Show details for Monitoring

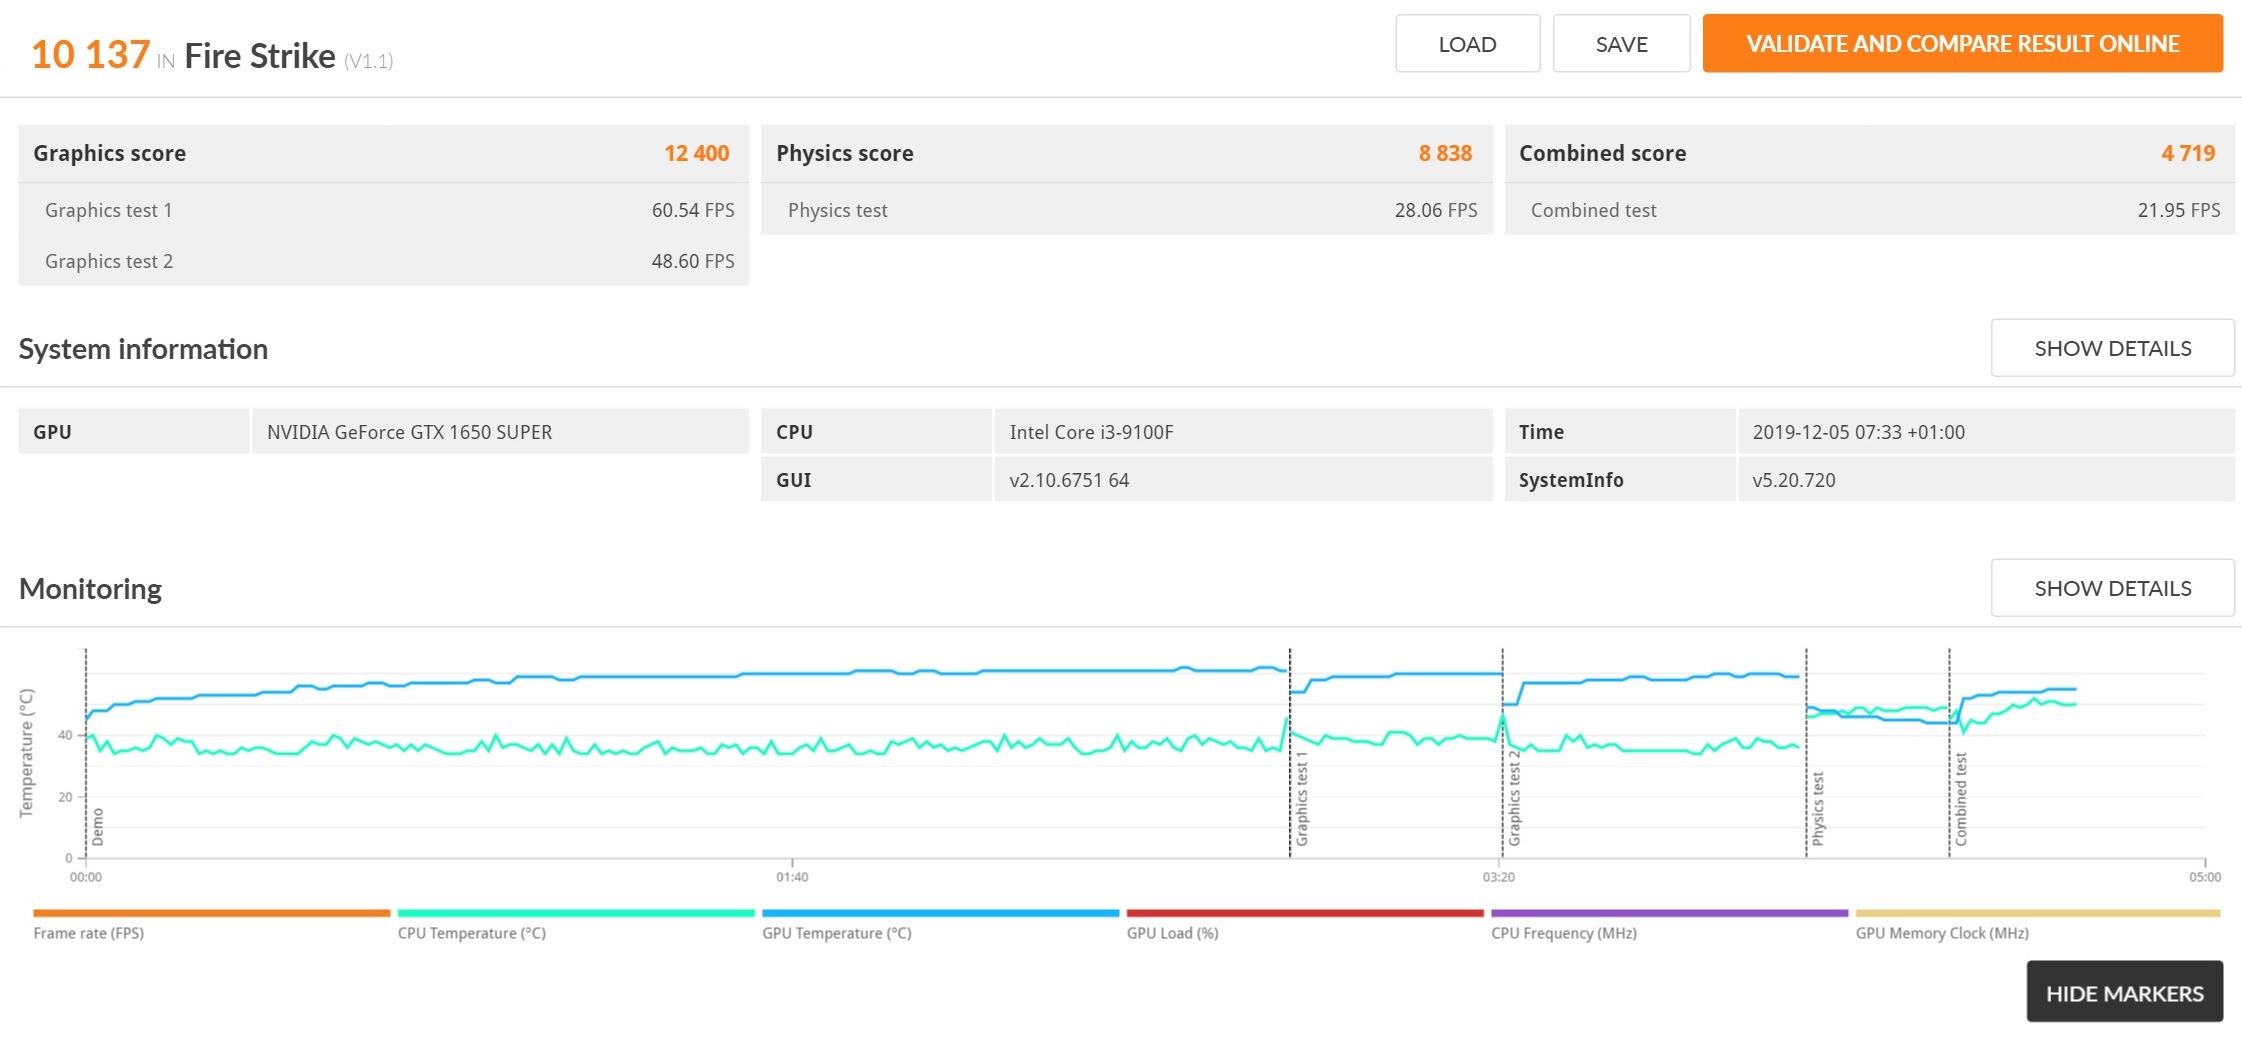tap(2112, 588)
